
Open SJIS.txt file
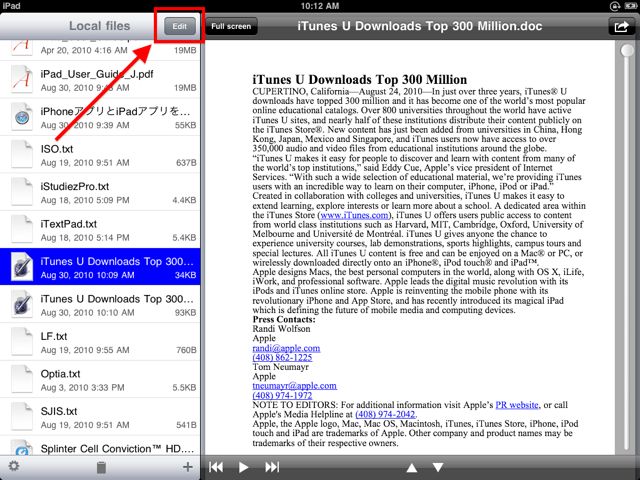(100, 417)
